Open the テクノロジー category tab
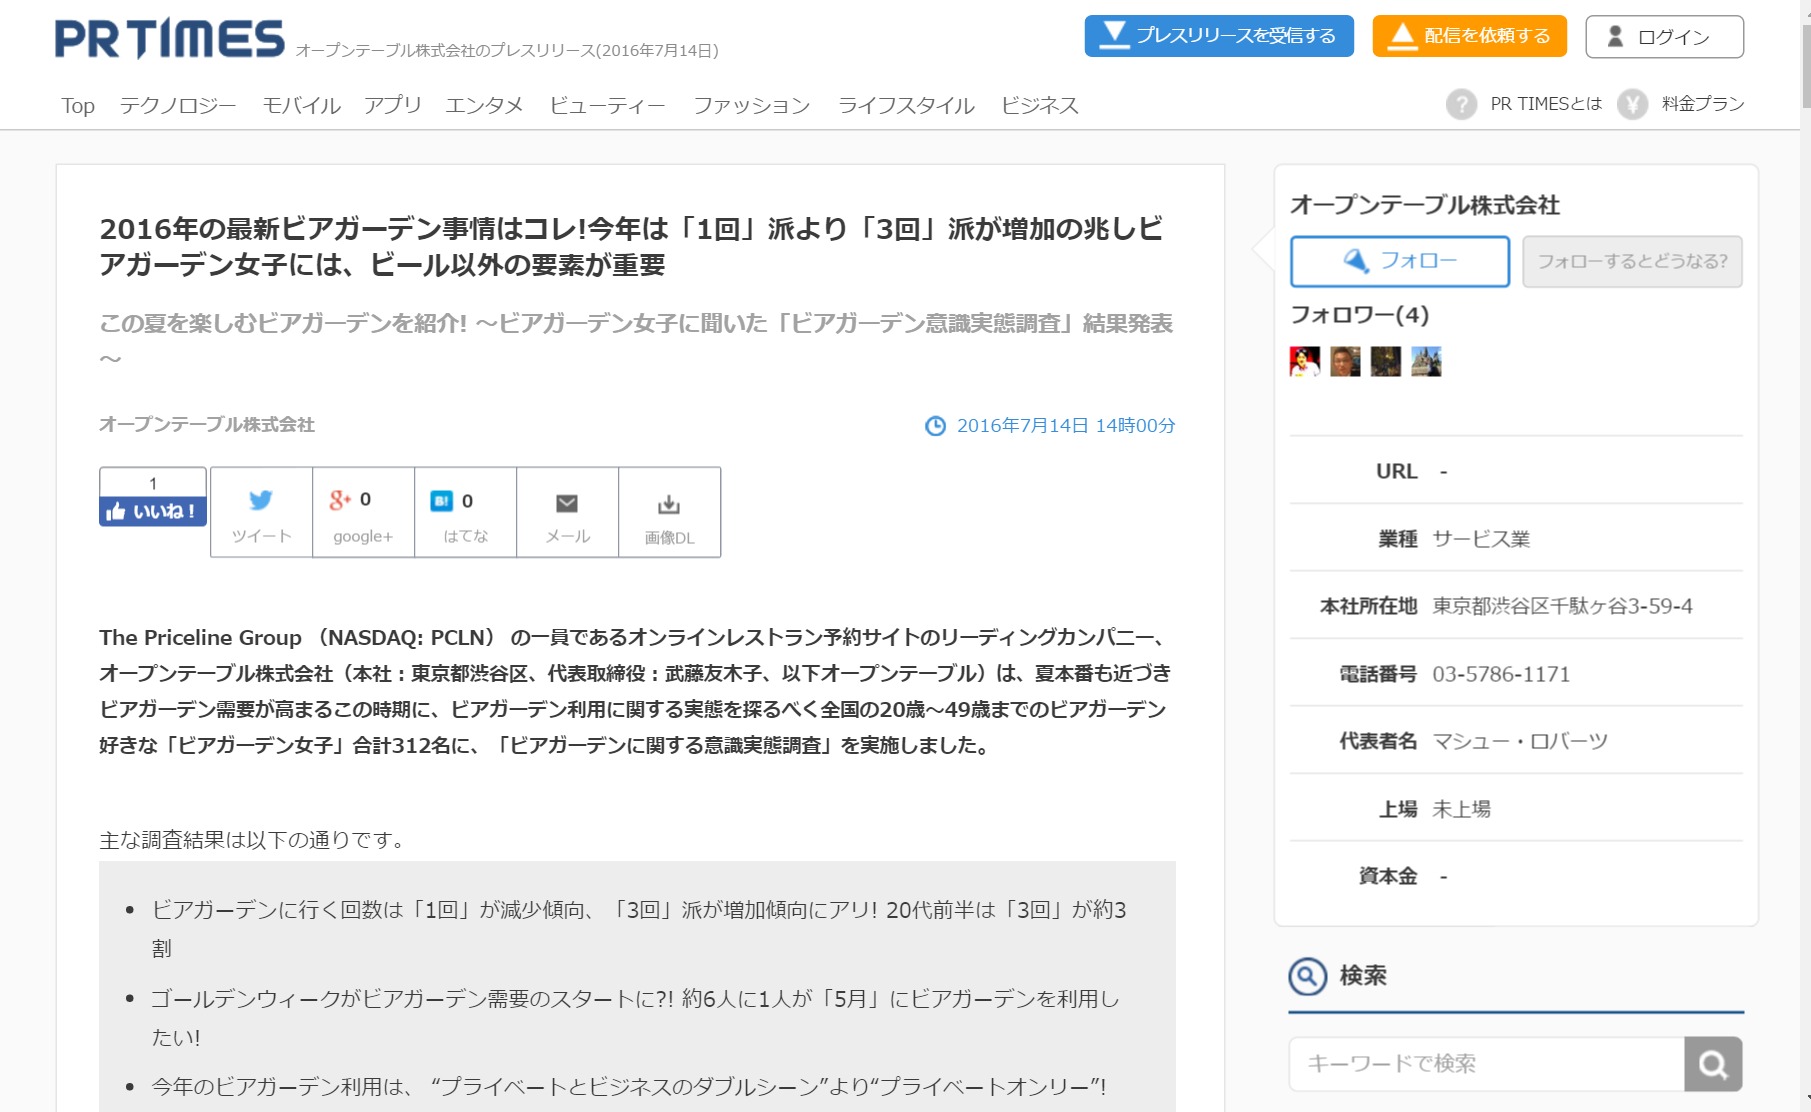 point(178,106)
